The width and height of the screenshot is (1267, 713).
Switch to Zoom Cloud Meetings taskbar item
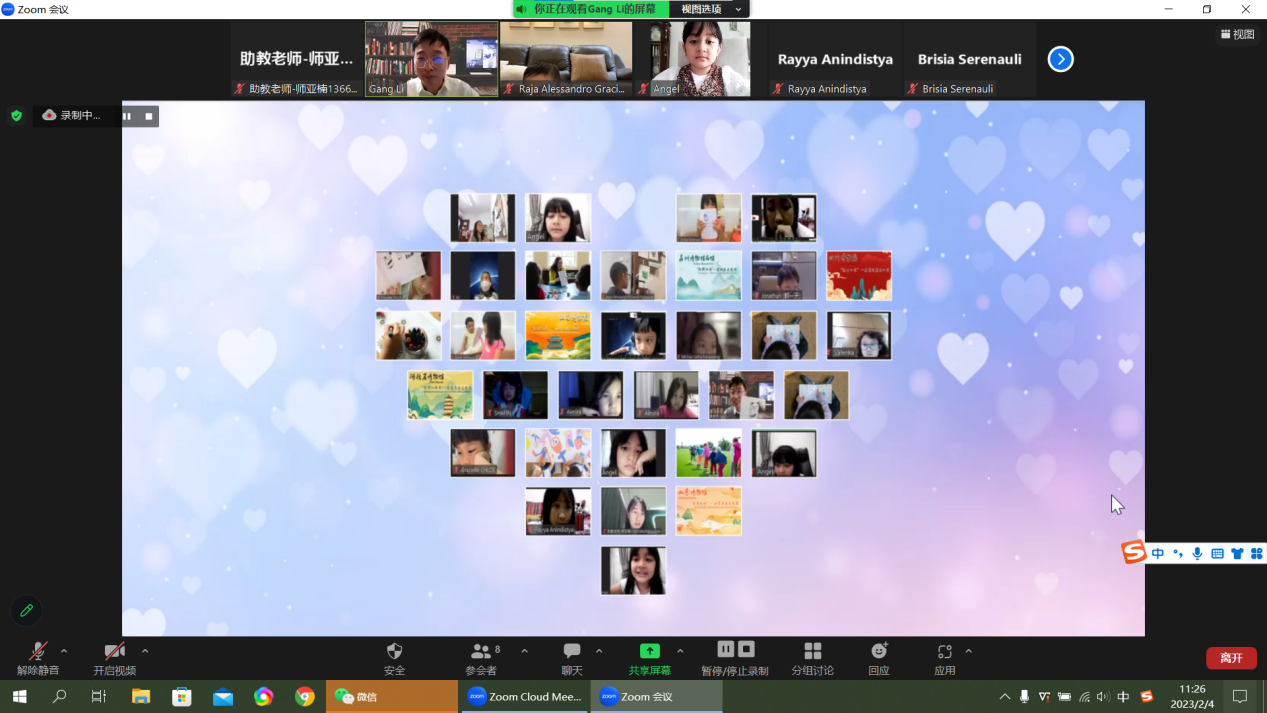(x=525, y=697)
